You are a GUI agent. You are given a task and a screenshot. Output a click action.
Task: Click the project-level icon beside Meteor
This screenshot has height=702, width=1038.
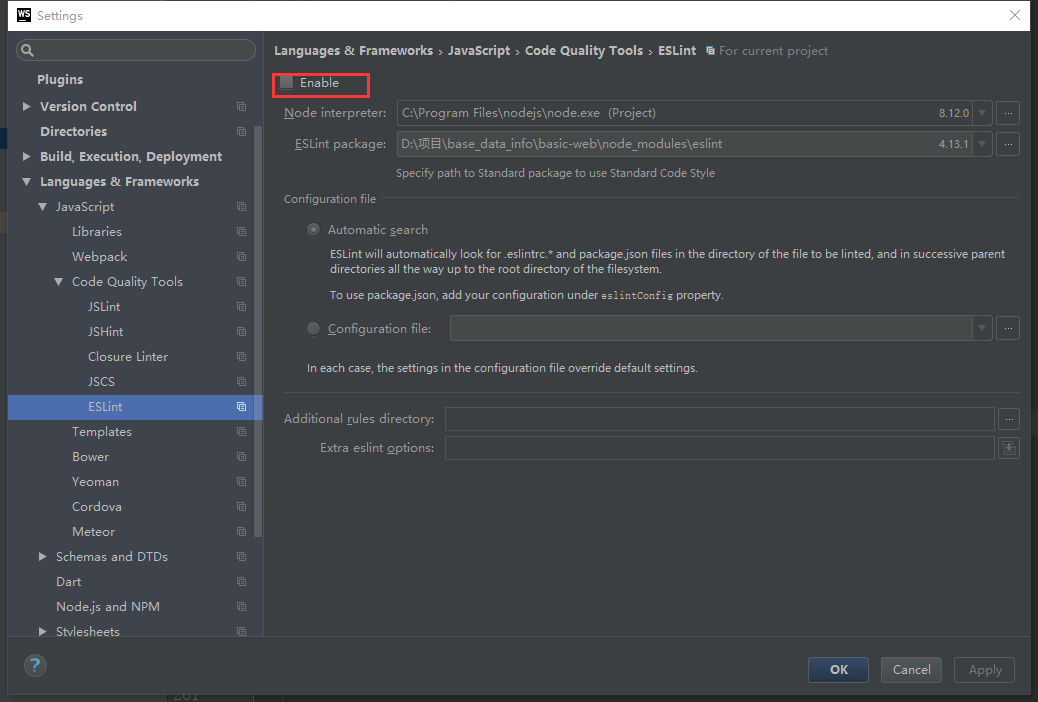pos(242,532)
